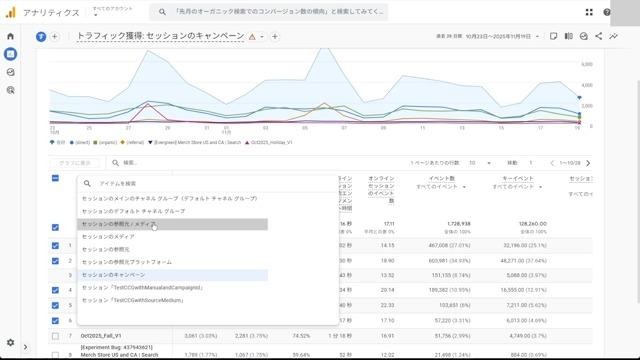Click the go-to-page number field
Screen dimensions: 640x360
[x=531, y=163]
